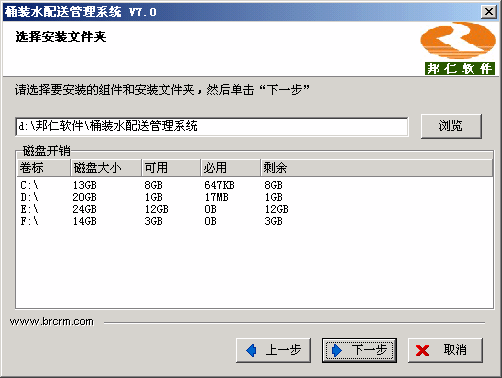Click the 14GB disk size value
The image size is (502, 378).
pyautogui.click(x=85, y=221)
